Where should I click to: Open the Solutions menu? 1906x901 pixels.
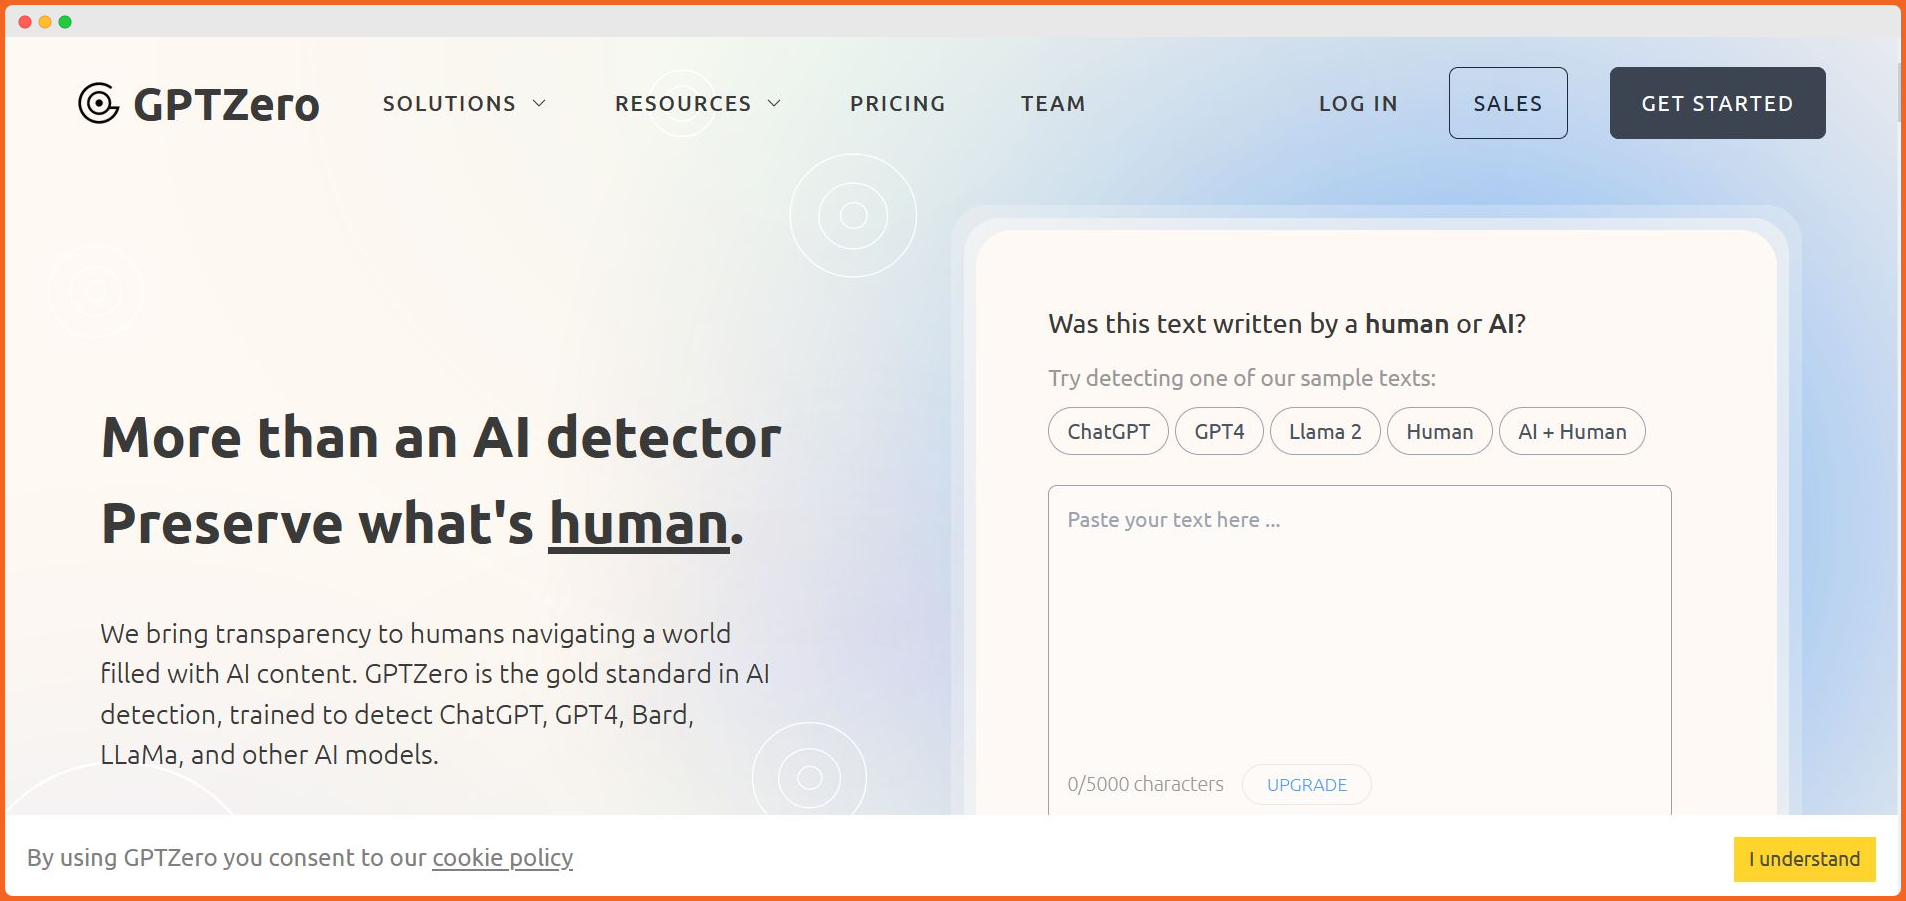pyautogui.click(x=449, y=103)
